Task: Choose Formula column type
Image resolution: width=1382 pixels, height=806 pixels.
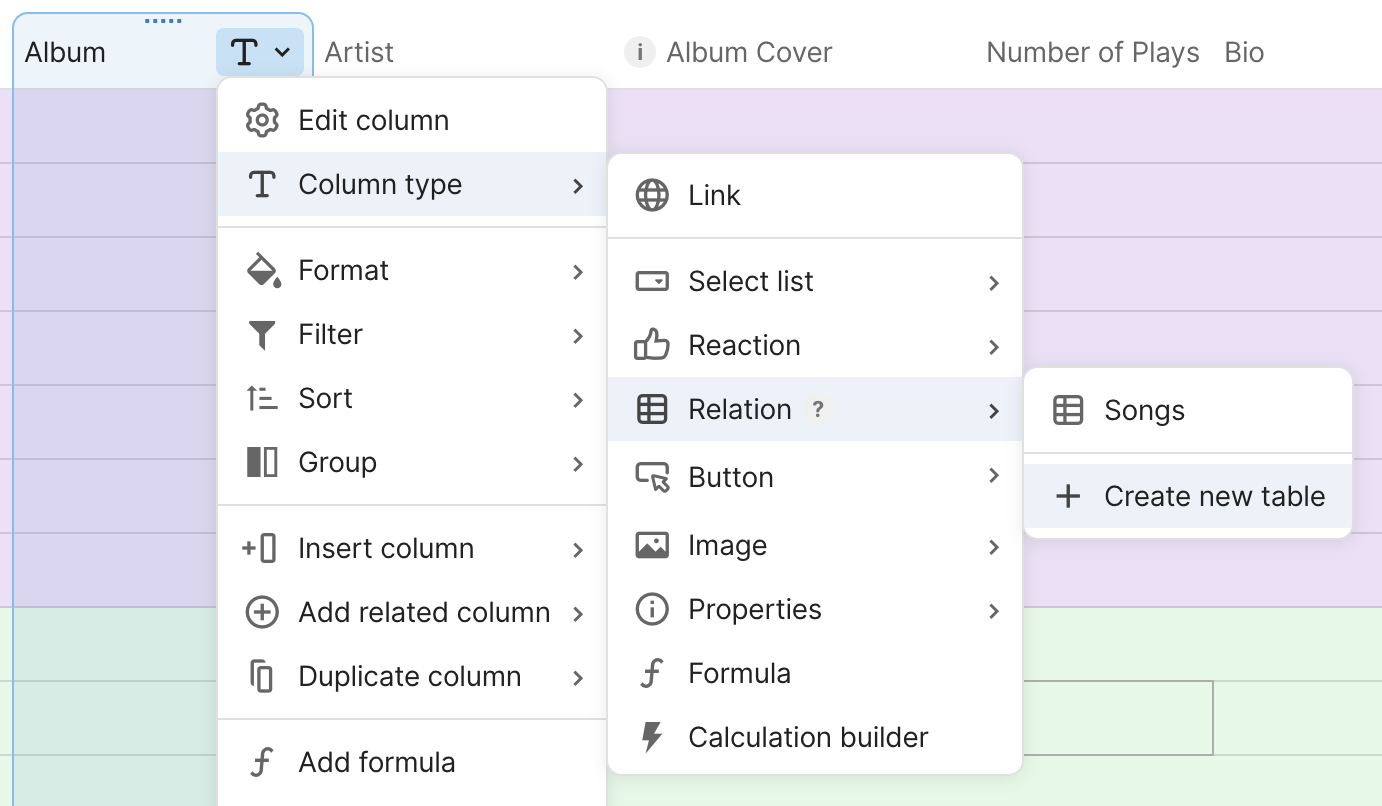Action: 739,673
